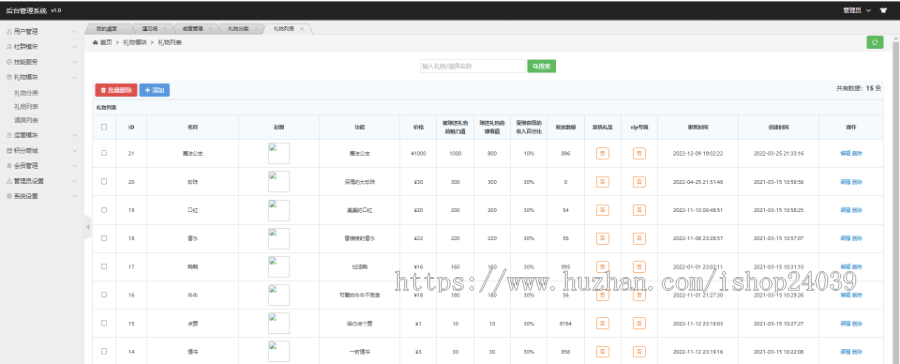
Task: Click orange icon left of vip column, ID 19
Action: point(602,210)
